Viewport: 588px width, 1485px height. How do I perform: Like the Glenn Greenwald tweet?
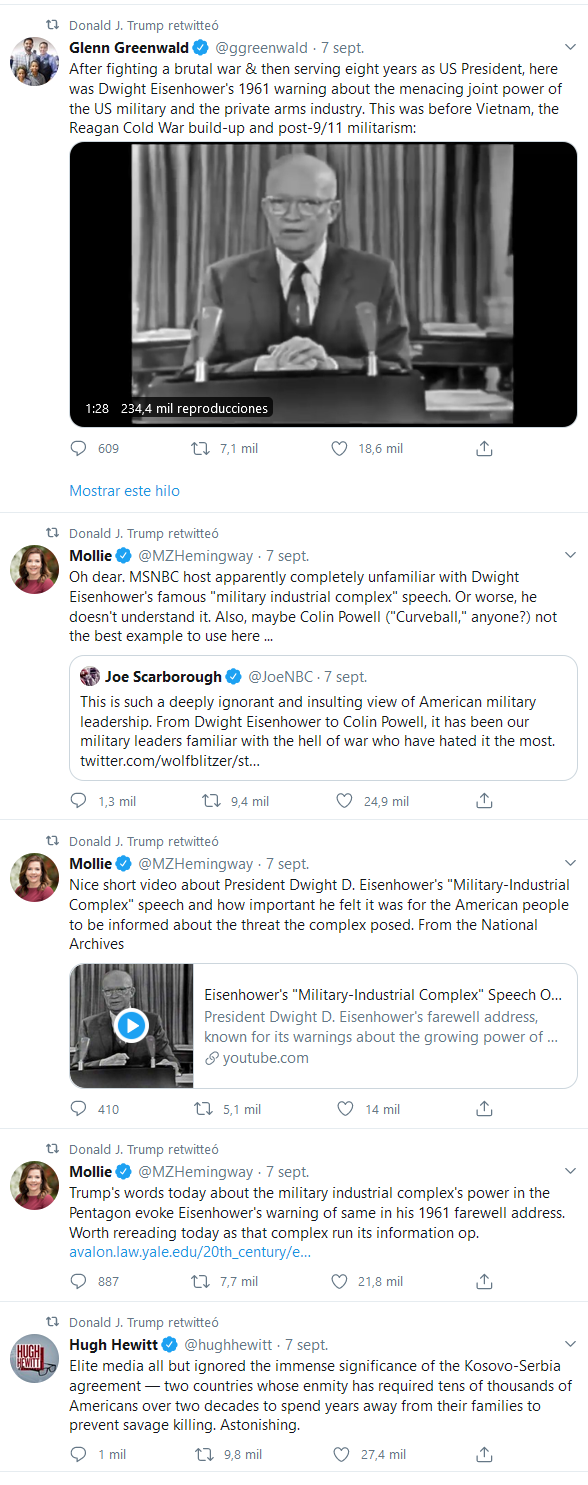340,449
